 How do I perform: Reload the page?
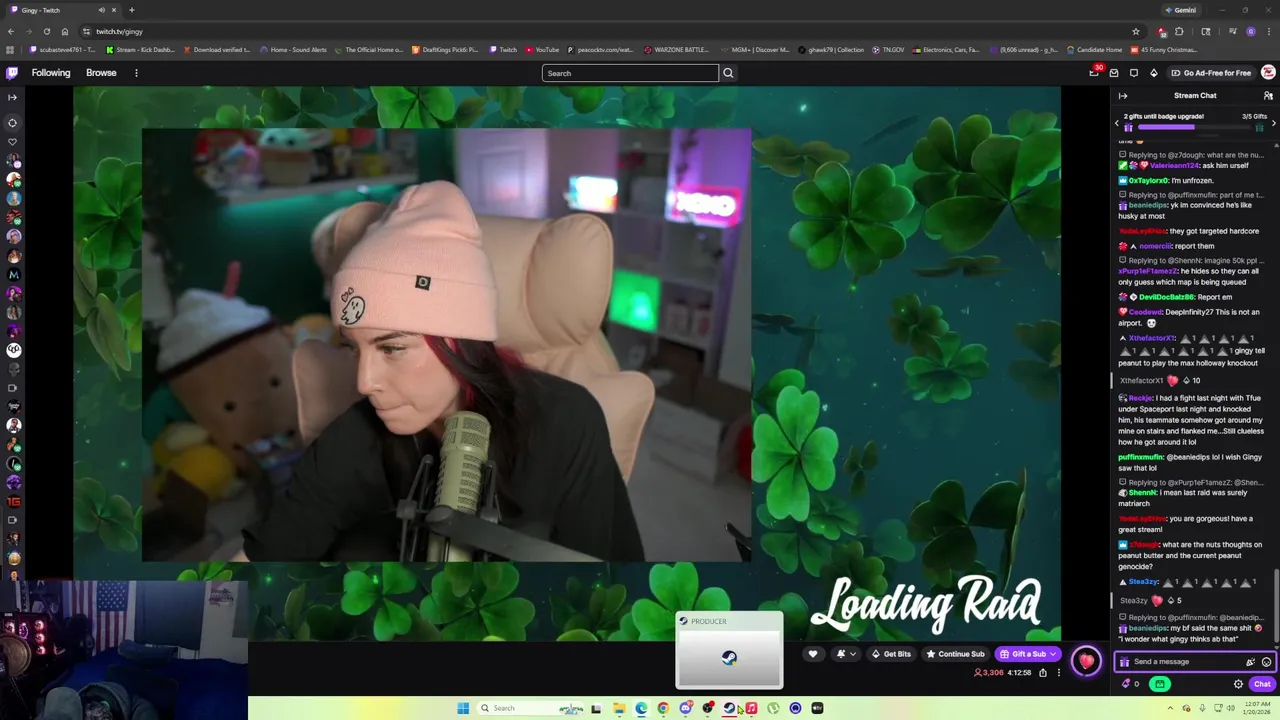click(47, 31)
